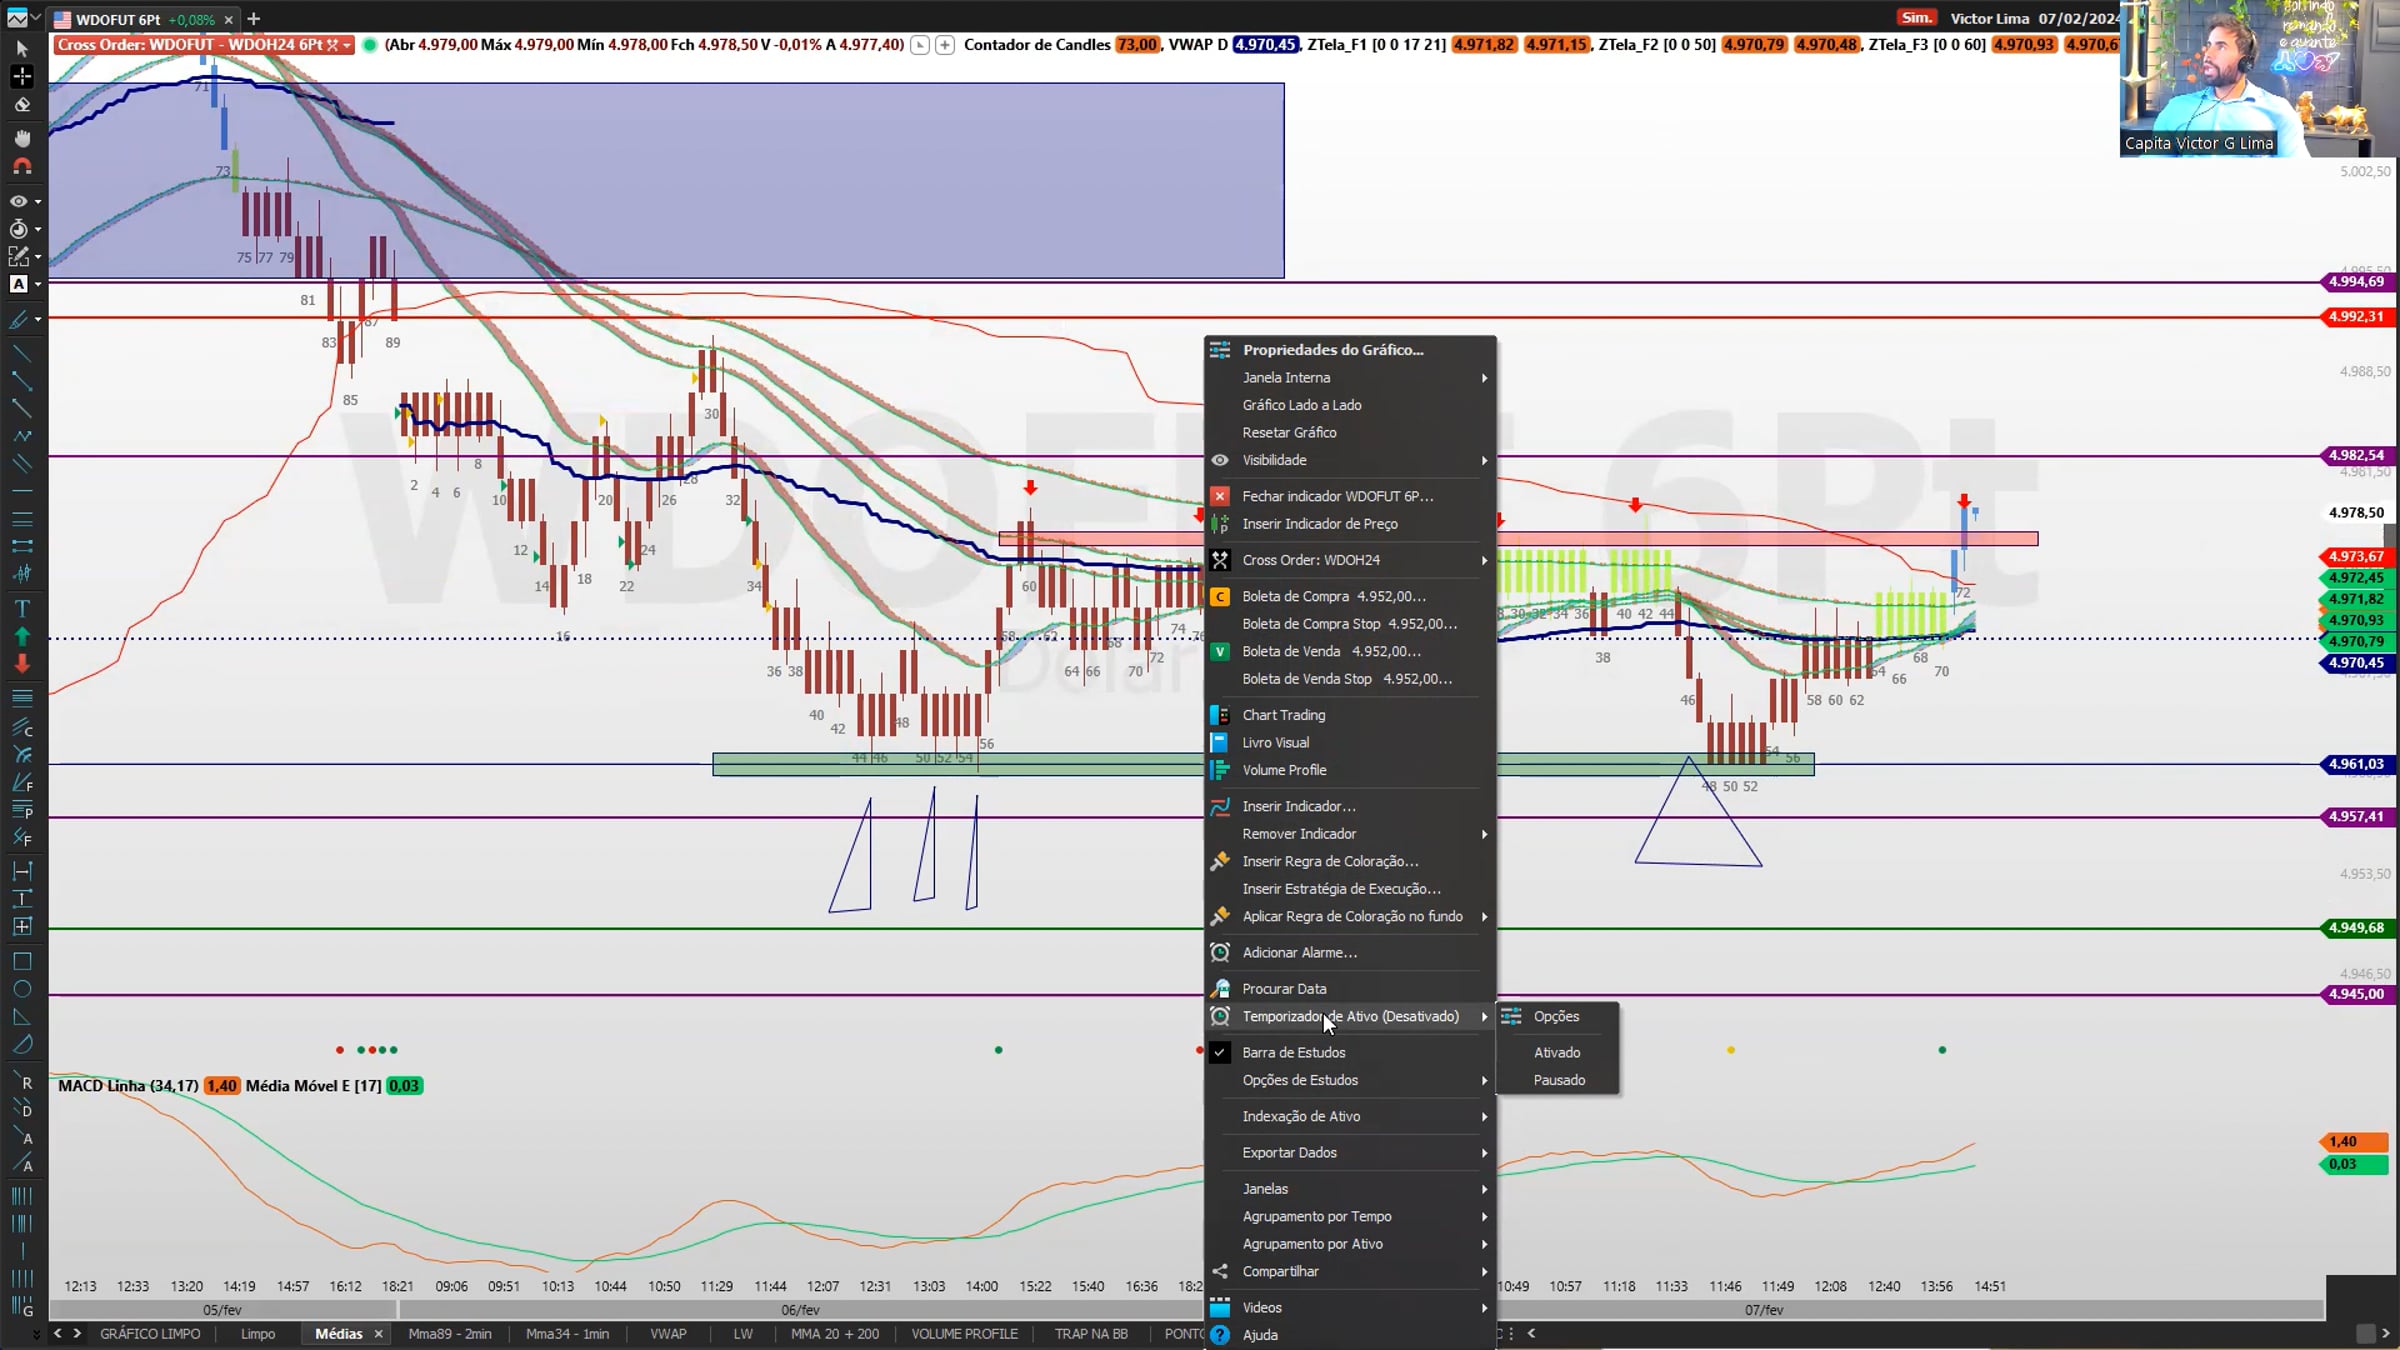Set asset timer to Pausado
The width and height of the screenshot is (2400, 1350).
coord(1559,1080)
